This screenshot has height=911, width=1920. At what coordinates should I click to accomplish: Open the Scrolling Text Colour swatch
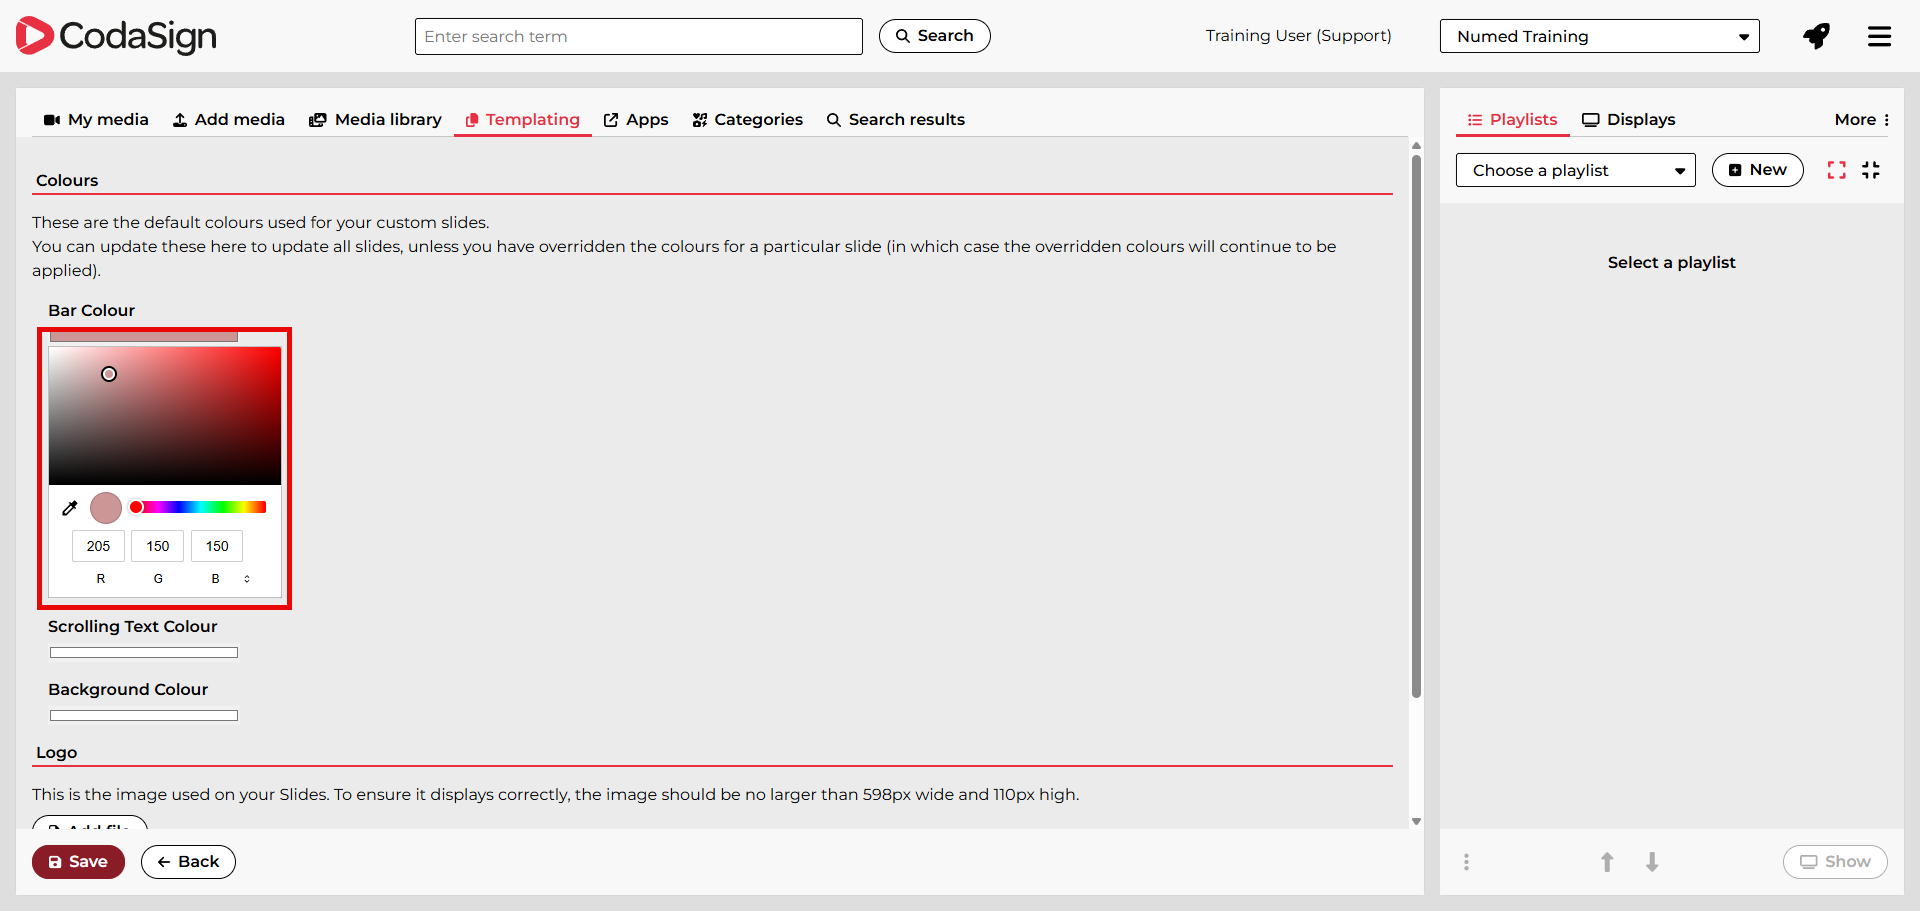click(144, 653)
